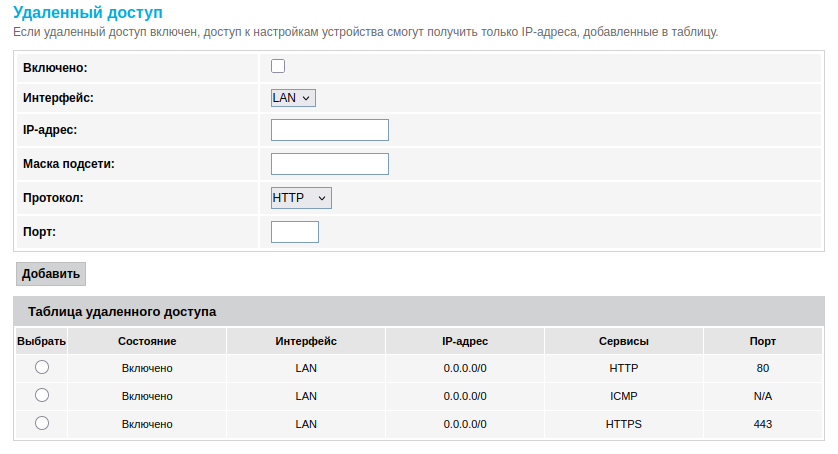Click the port 443 cell
The width and height of the screenshot is (838, 454).
763,424
